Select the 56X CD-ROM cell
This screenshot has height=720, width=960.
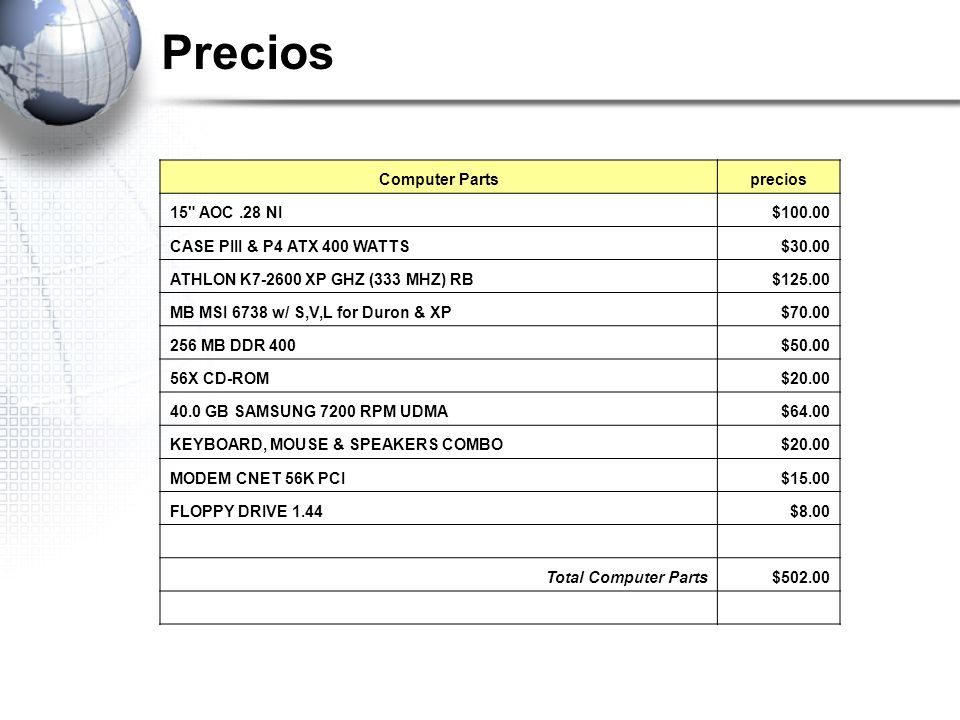point(438,376)
